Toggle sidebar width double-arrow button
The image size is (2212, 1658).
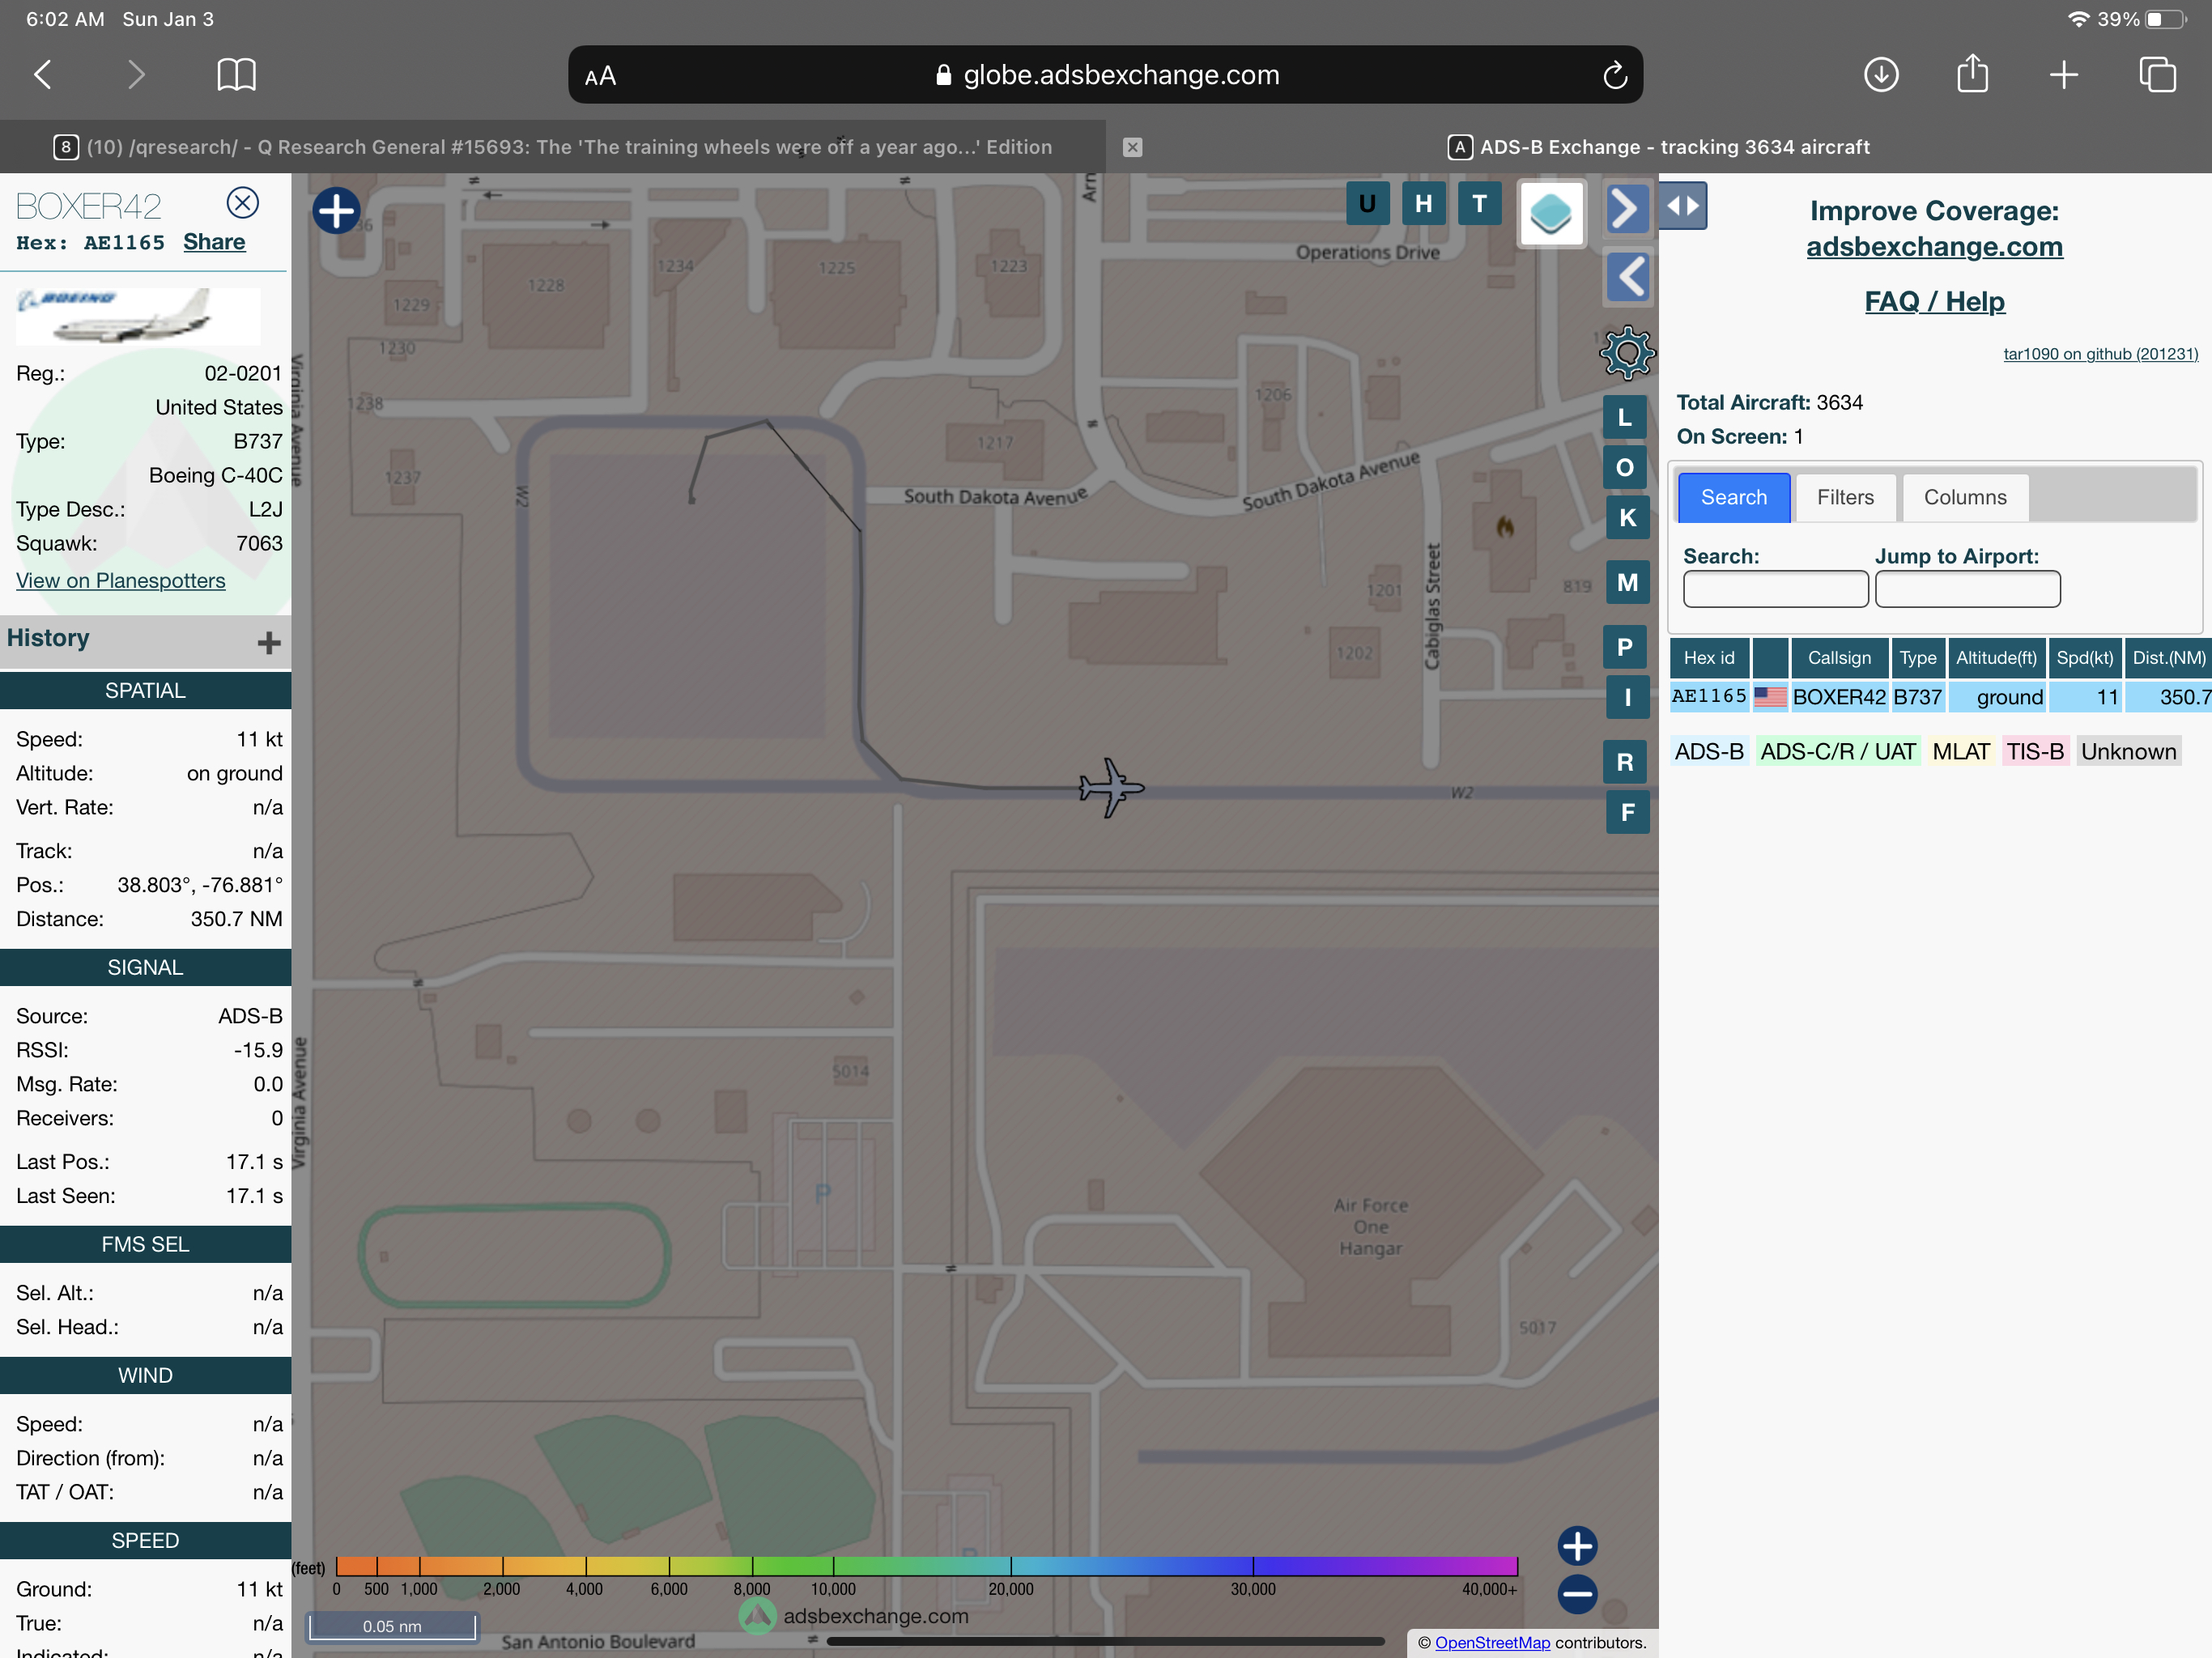pos(1683,206)
